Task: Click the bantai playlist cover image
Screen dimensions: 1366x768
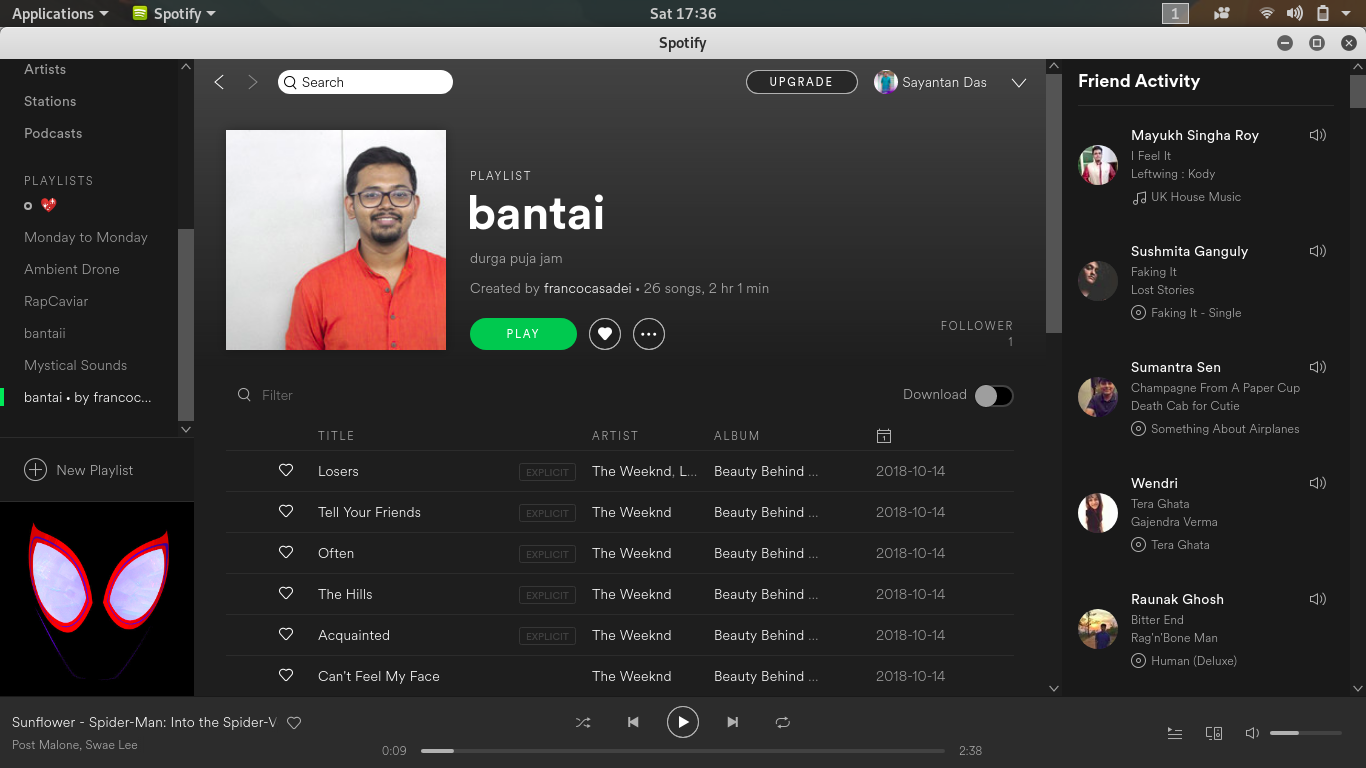Action: tap(336, 240)
